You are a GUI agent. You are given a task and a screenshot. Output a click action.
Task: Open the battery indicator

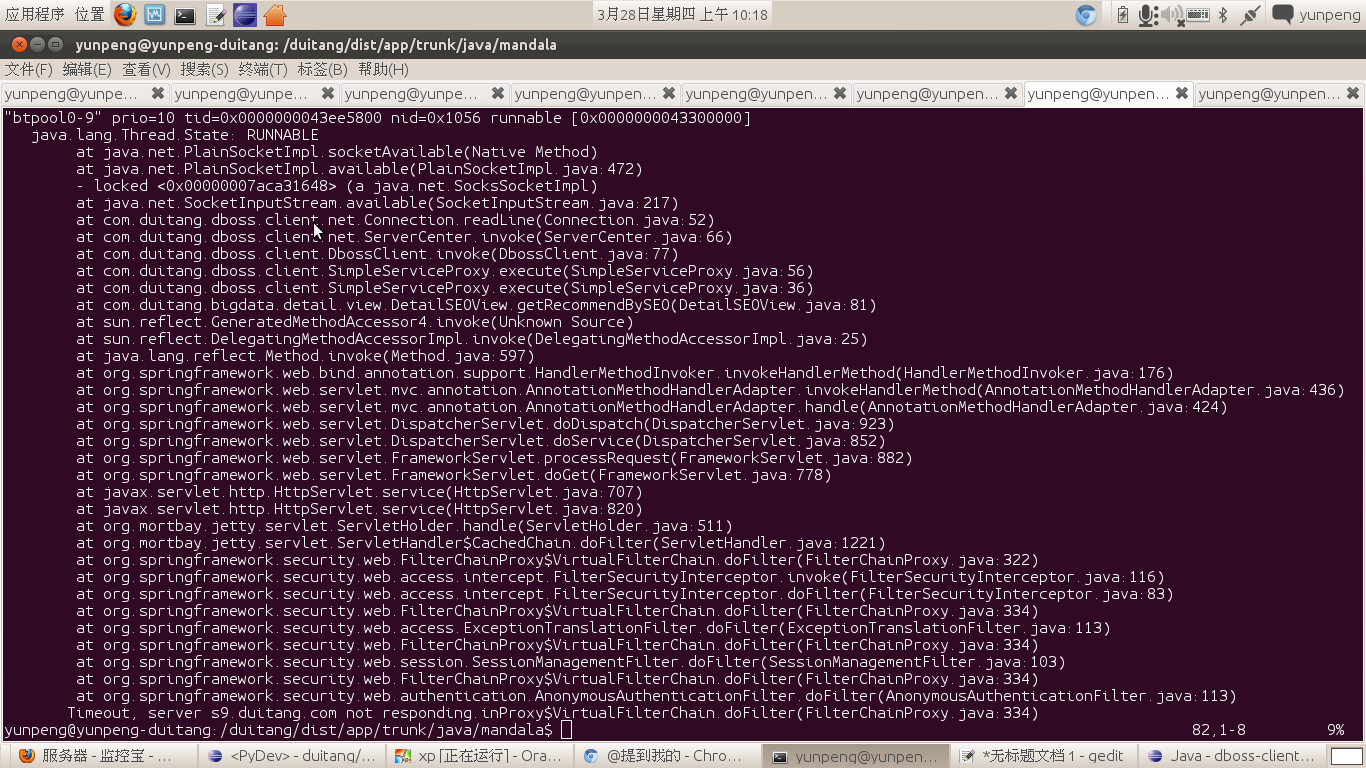point(1122,15)
